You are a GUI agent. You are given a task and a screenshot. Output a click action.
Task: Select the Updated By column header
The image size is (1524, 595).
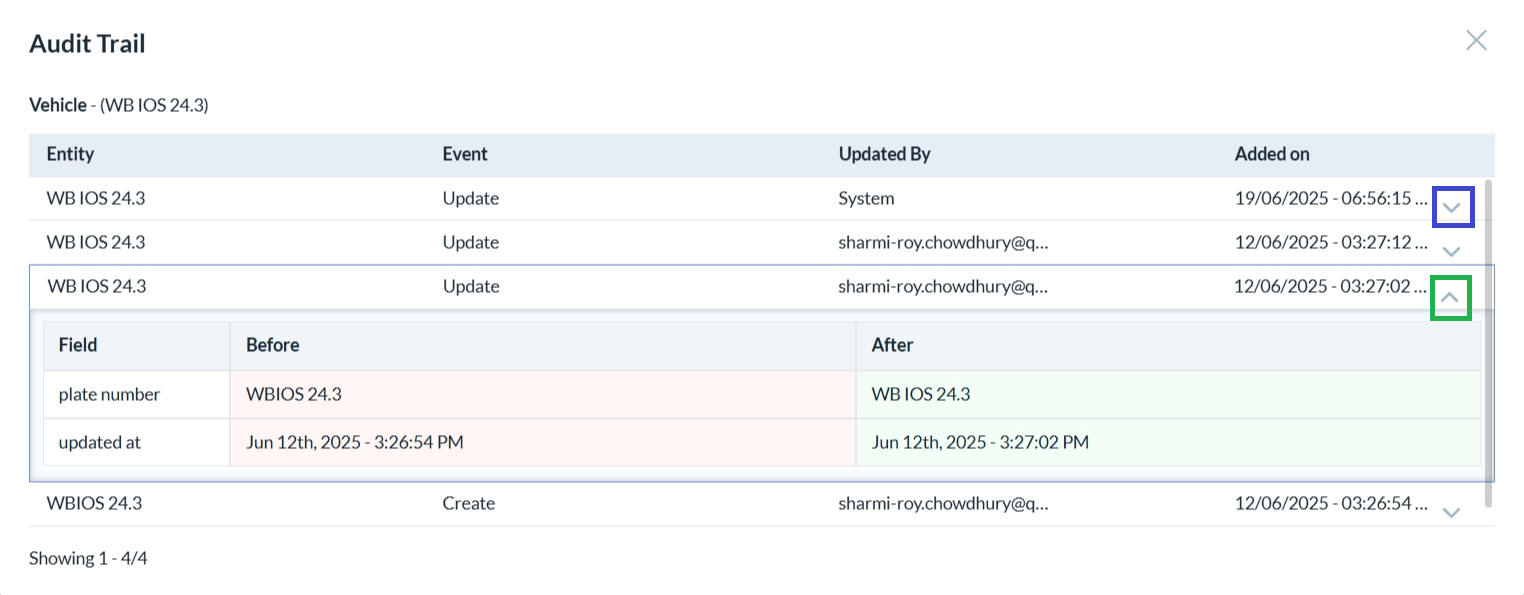[884, 154]
